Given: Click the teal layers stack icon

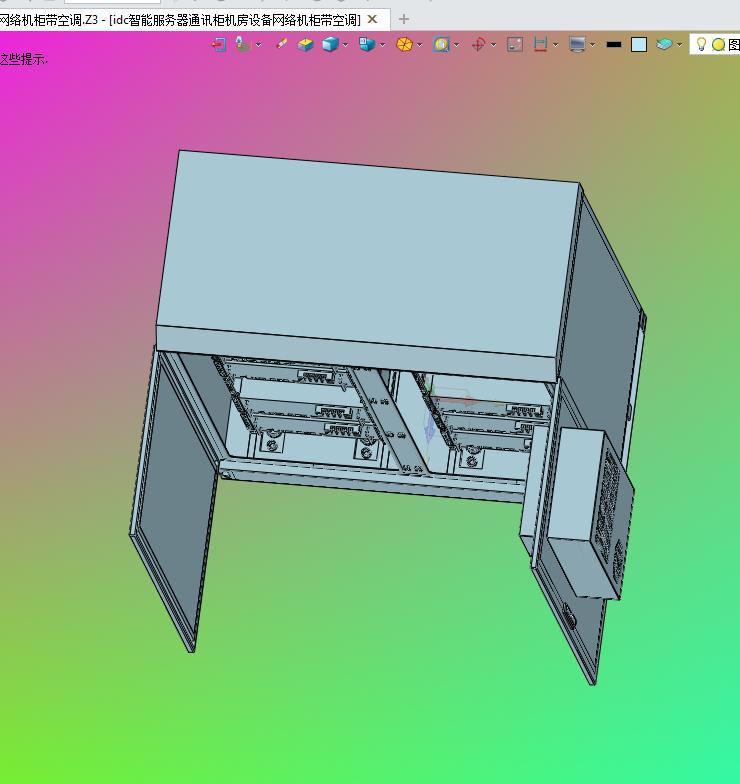Looking at the screenshot, I should click(x=664, y=44).
